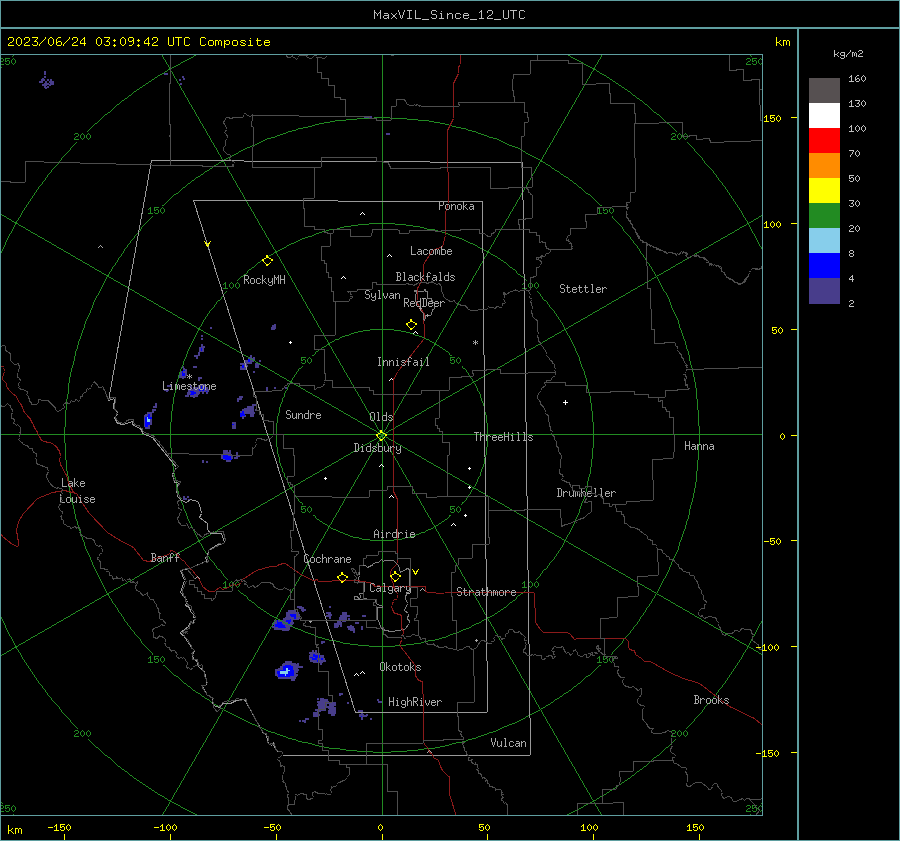
Task: Click the bright blue VIL cell southwest of Calgary
Action: coord(286,671)
